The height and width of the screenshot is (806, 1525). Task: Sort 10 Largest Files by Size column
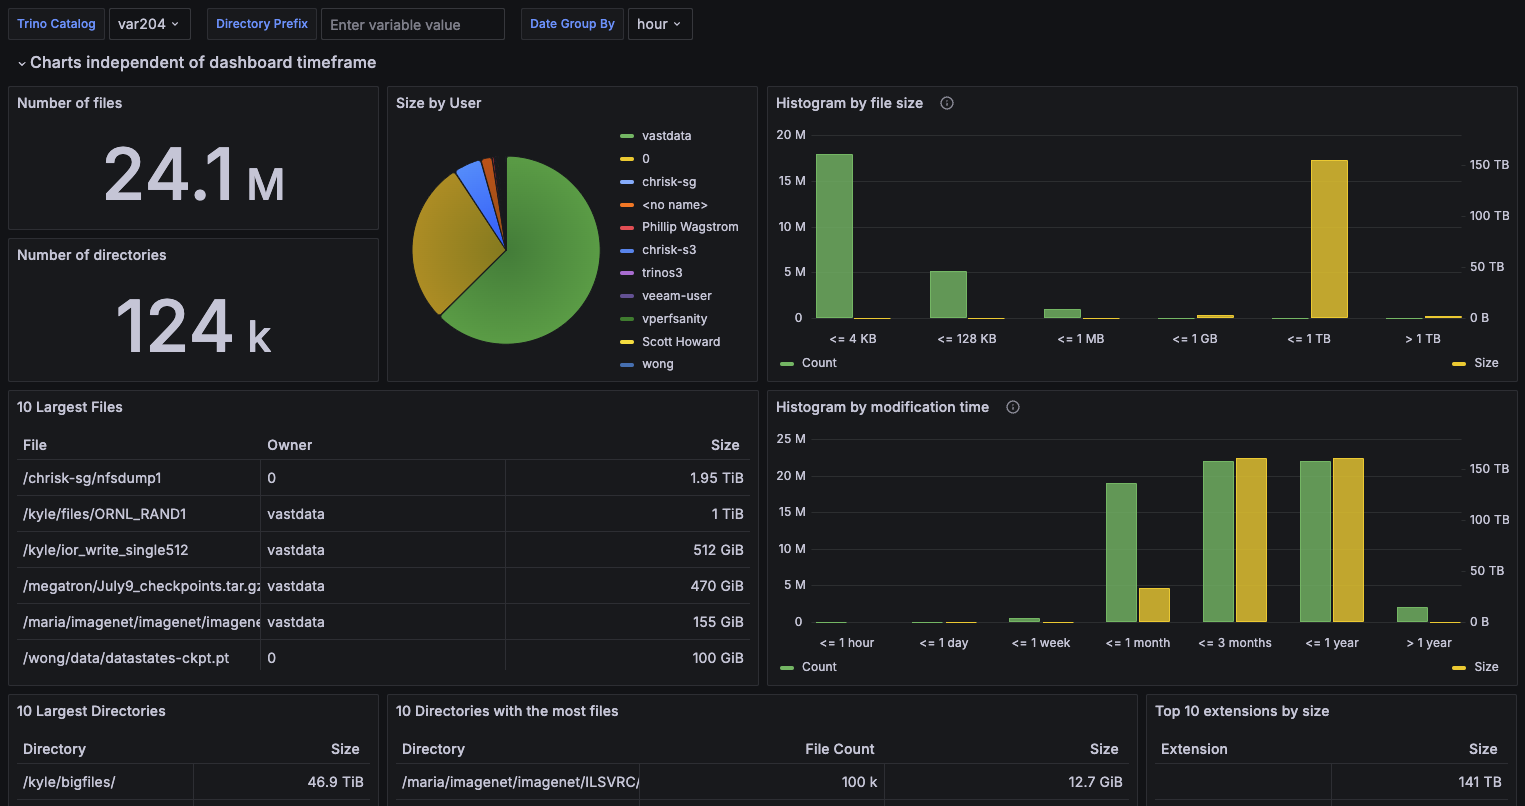click(x=725, y=445)
